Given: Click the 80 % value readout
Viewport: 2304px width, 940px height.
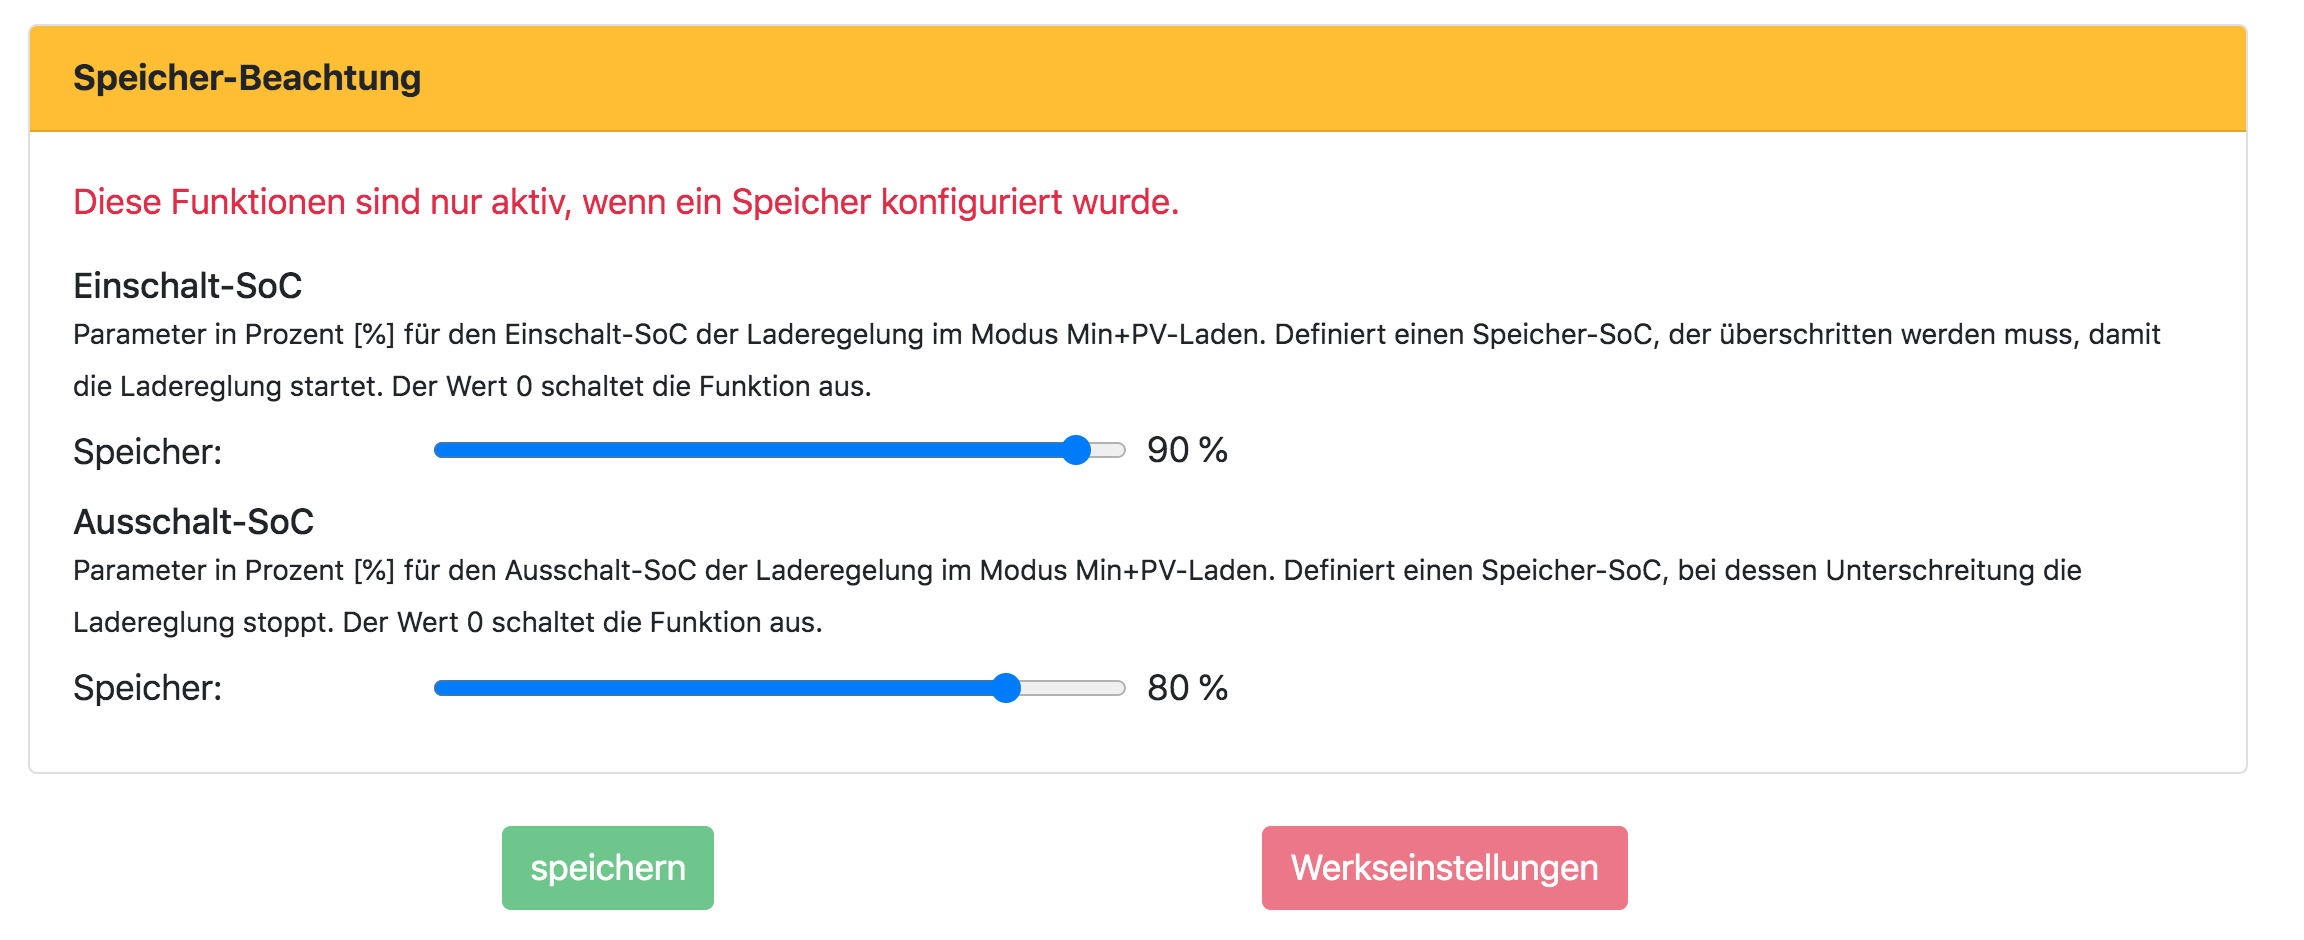Looking at the screenshot, I should tap(1187, 688).
